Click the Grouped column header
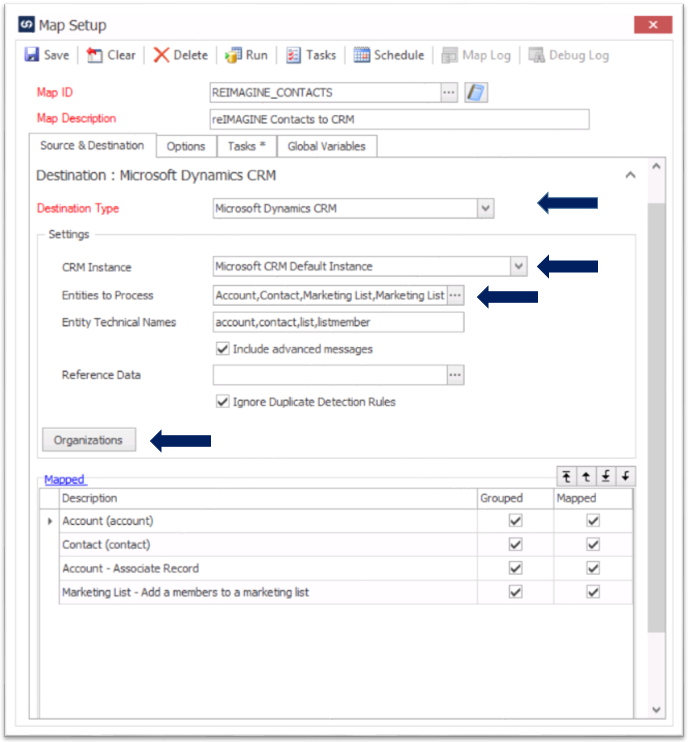Viewport: 690px width, 742px height. click(x=515, y=498)
